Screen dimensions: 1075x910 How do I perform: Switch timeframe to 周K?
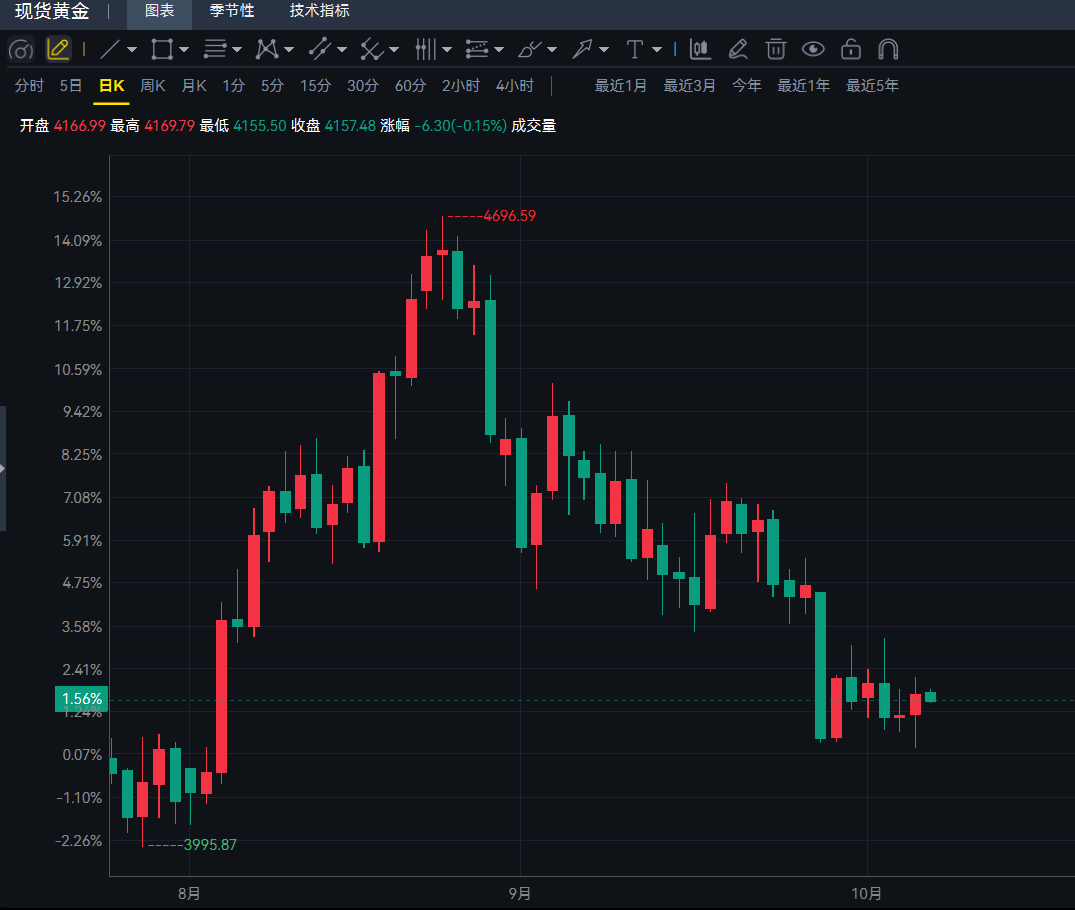click(152, 86)
